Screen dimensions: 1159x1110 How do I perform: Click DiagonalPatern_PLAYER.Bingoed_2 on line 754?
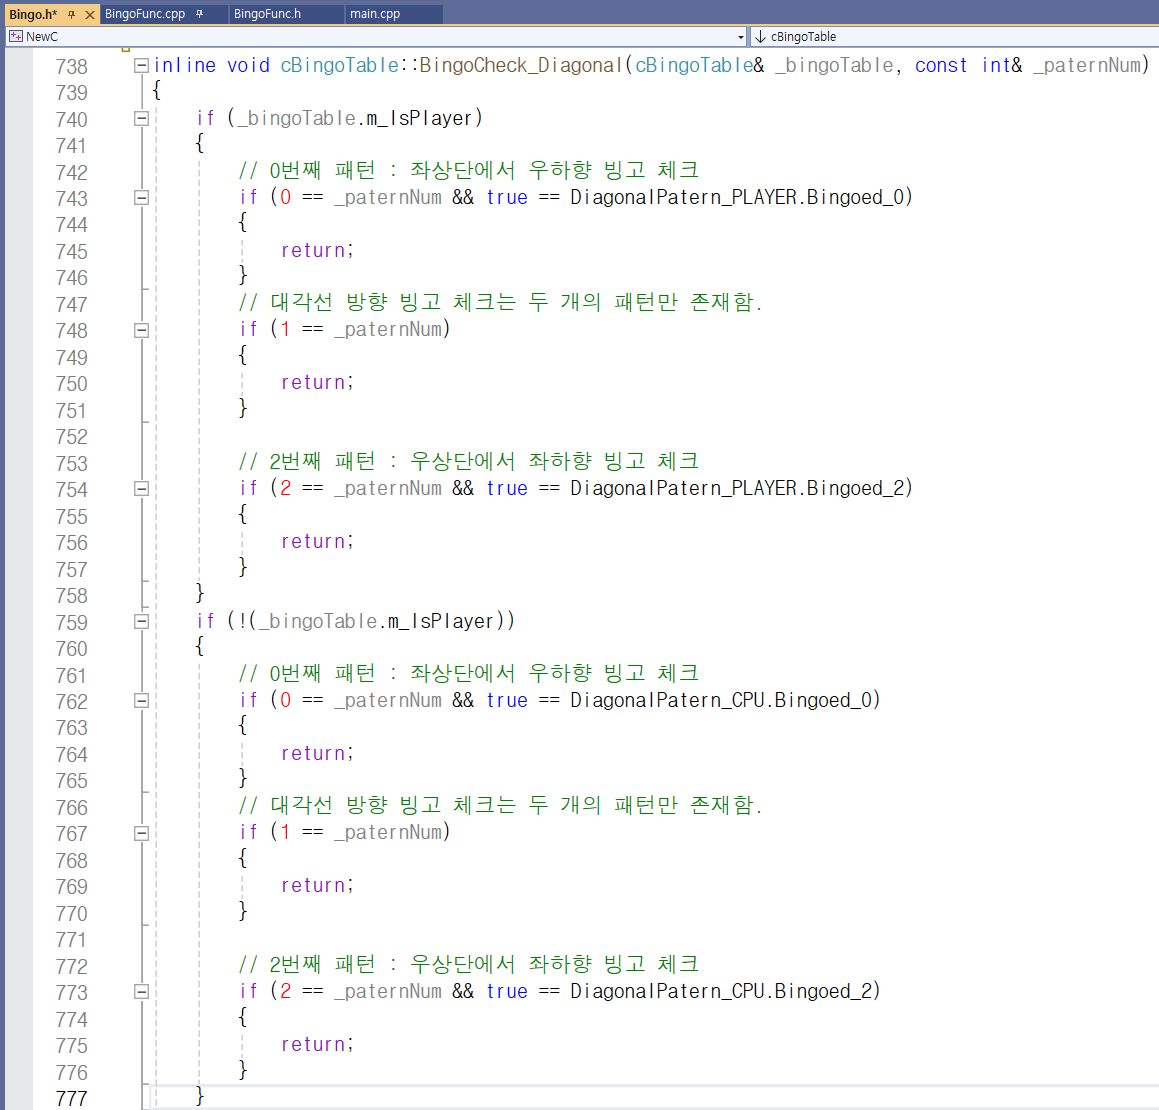coord(737,488)
